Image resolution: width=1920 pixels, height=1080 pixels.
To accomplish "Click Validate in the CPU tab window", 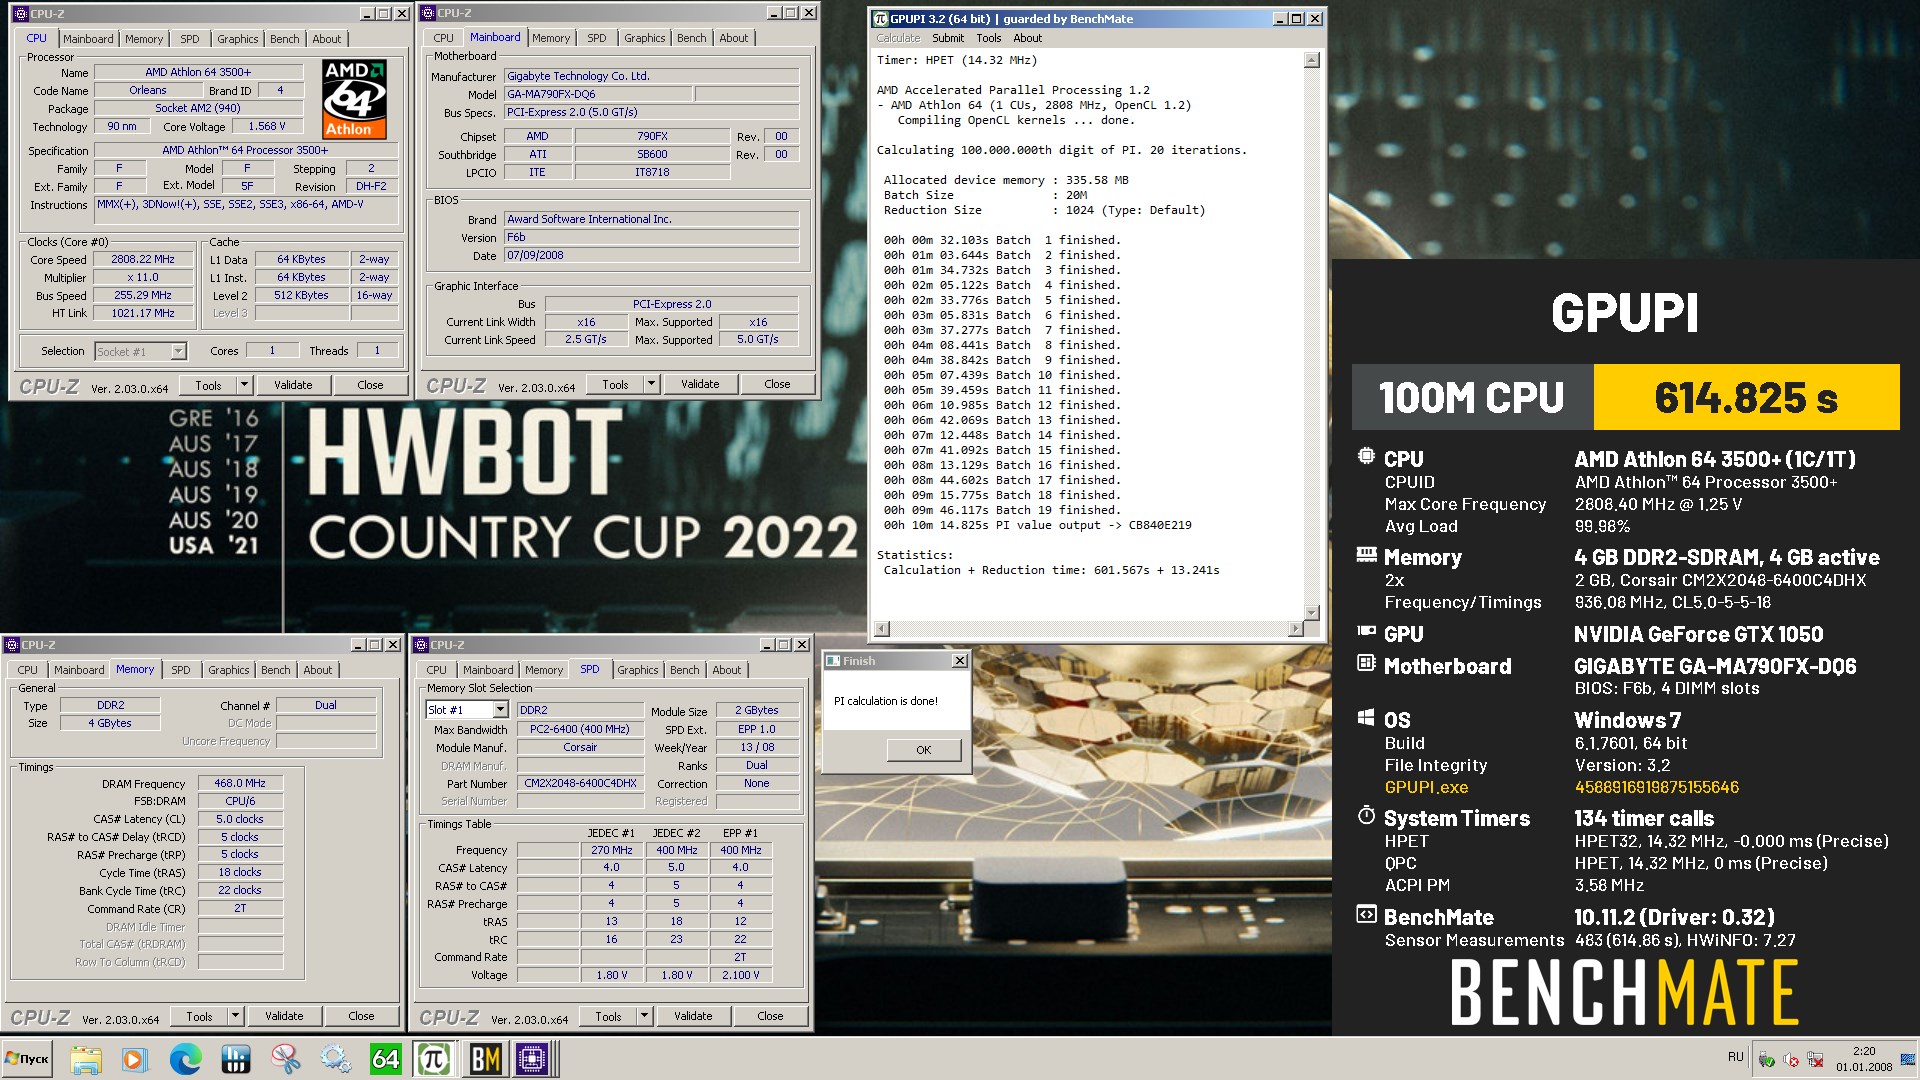I will click(293, 385).
